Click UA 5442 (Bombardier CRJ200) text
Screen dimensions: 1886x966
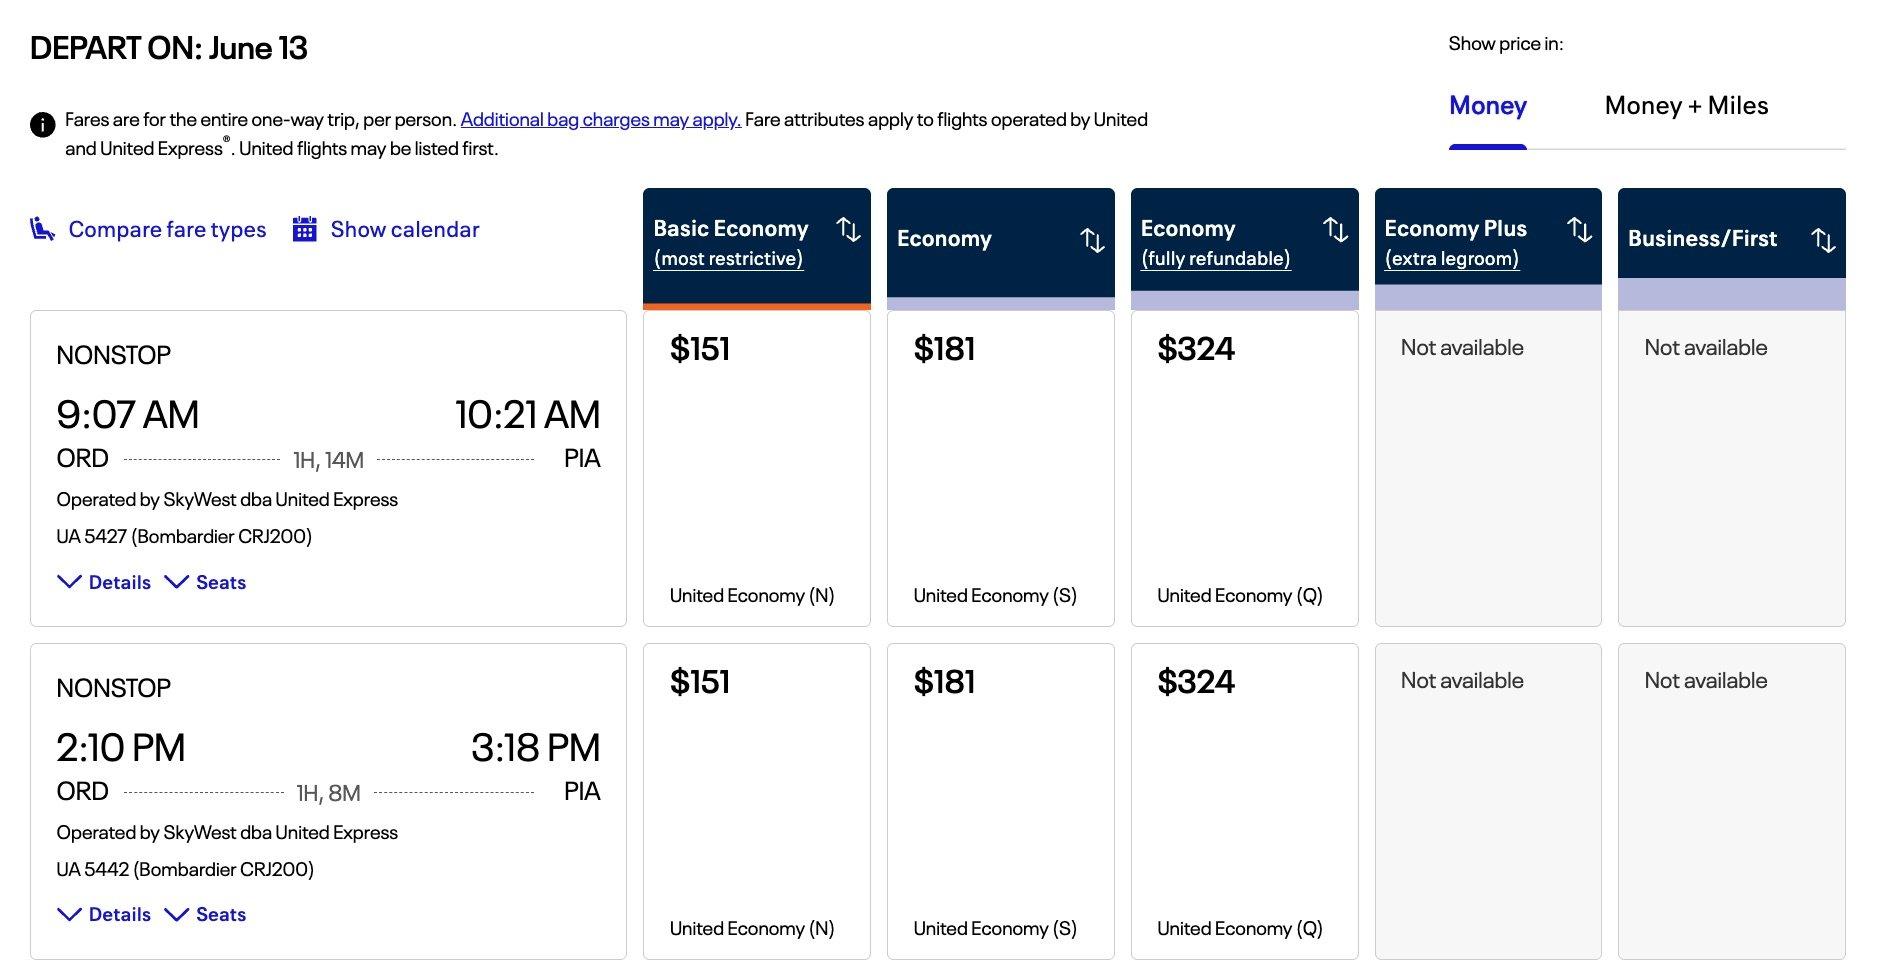coord(185,869)
